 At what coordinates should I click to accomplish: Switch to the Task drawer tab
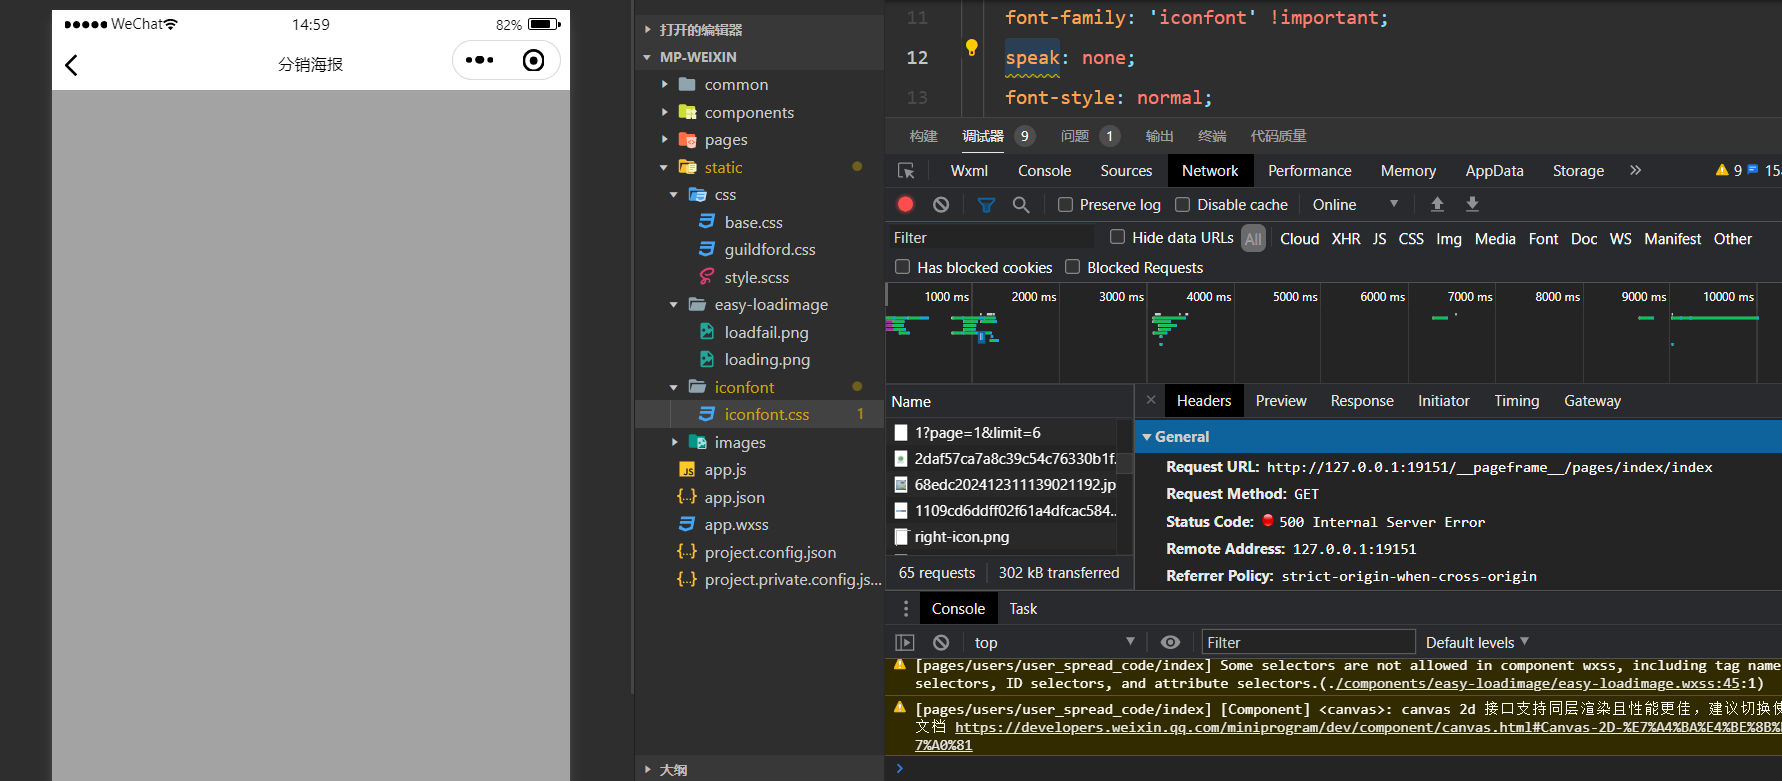(x=1023, y=608)
